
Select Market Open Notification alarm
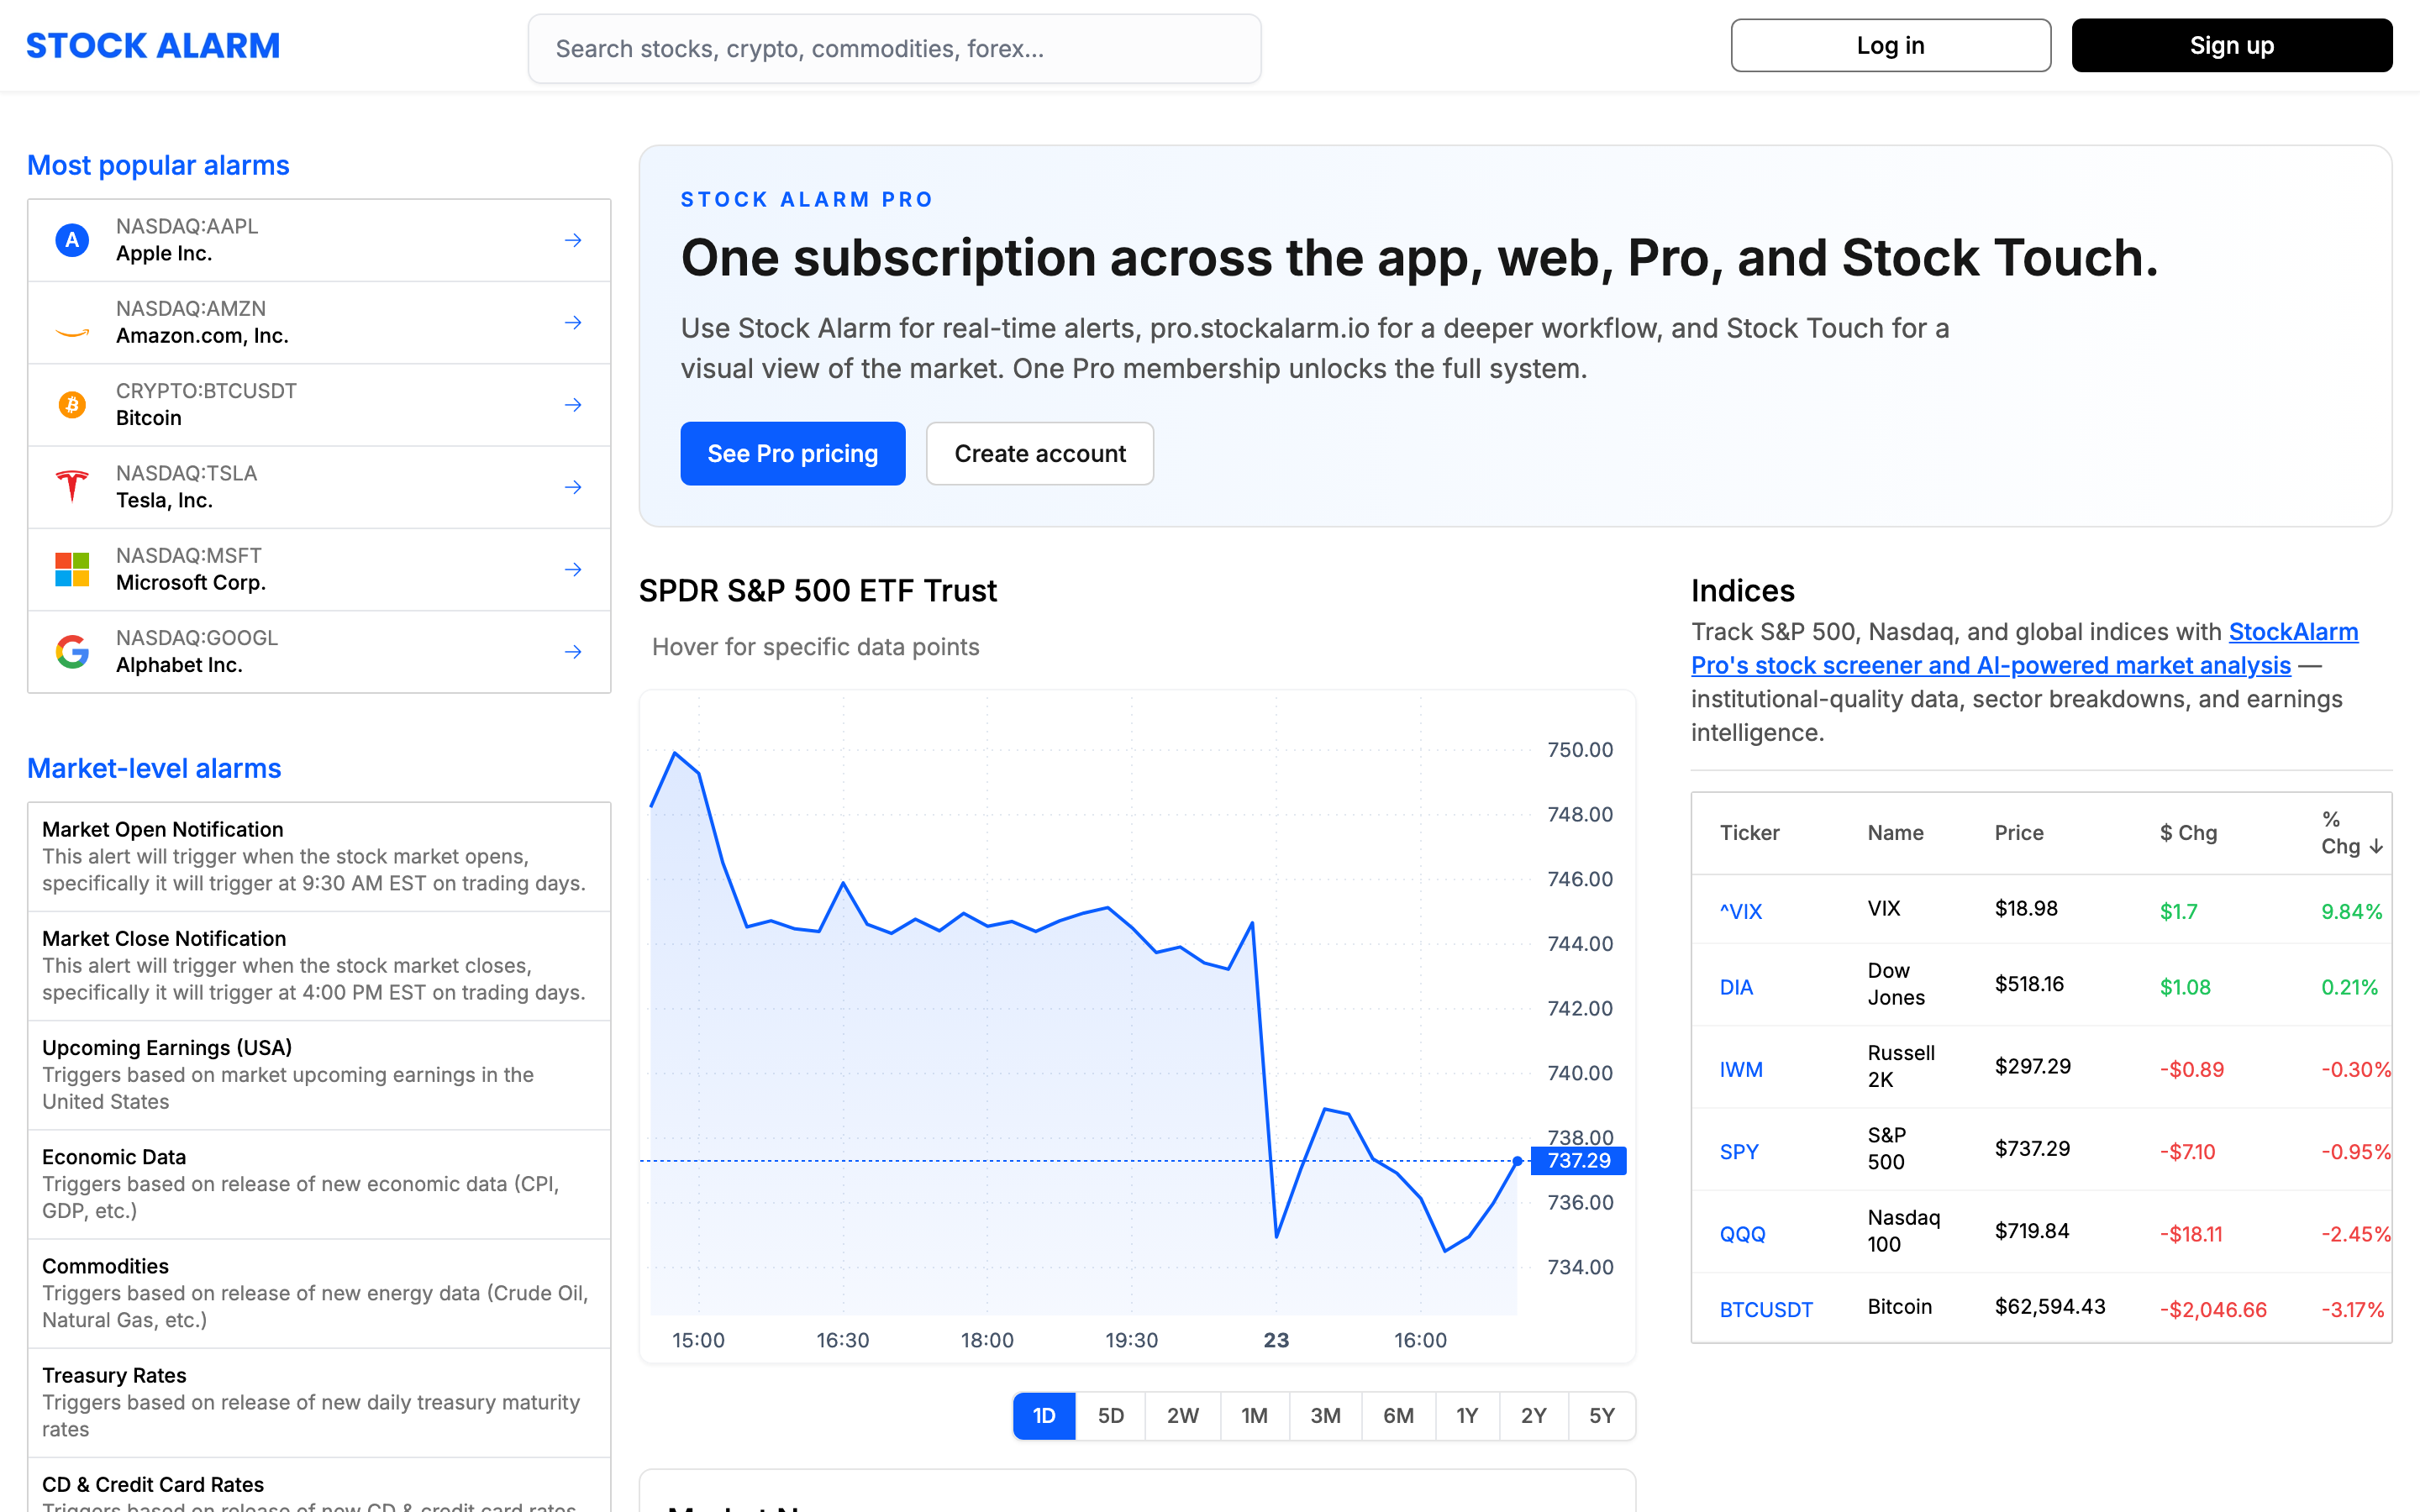pyautogui.click(x=319, y=857)
